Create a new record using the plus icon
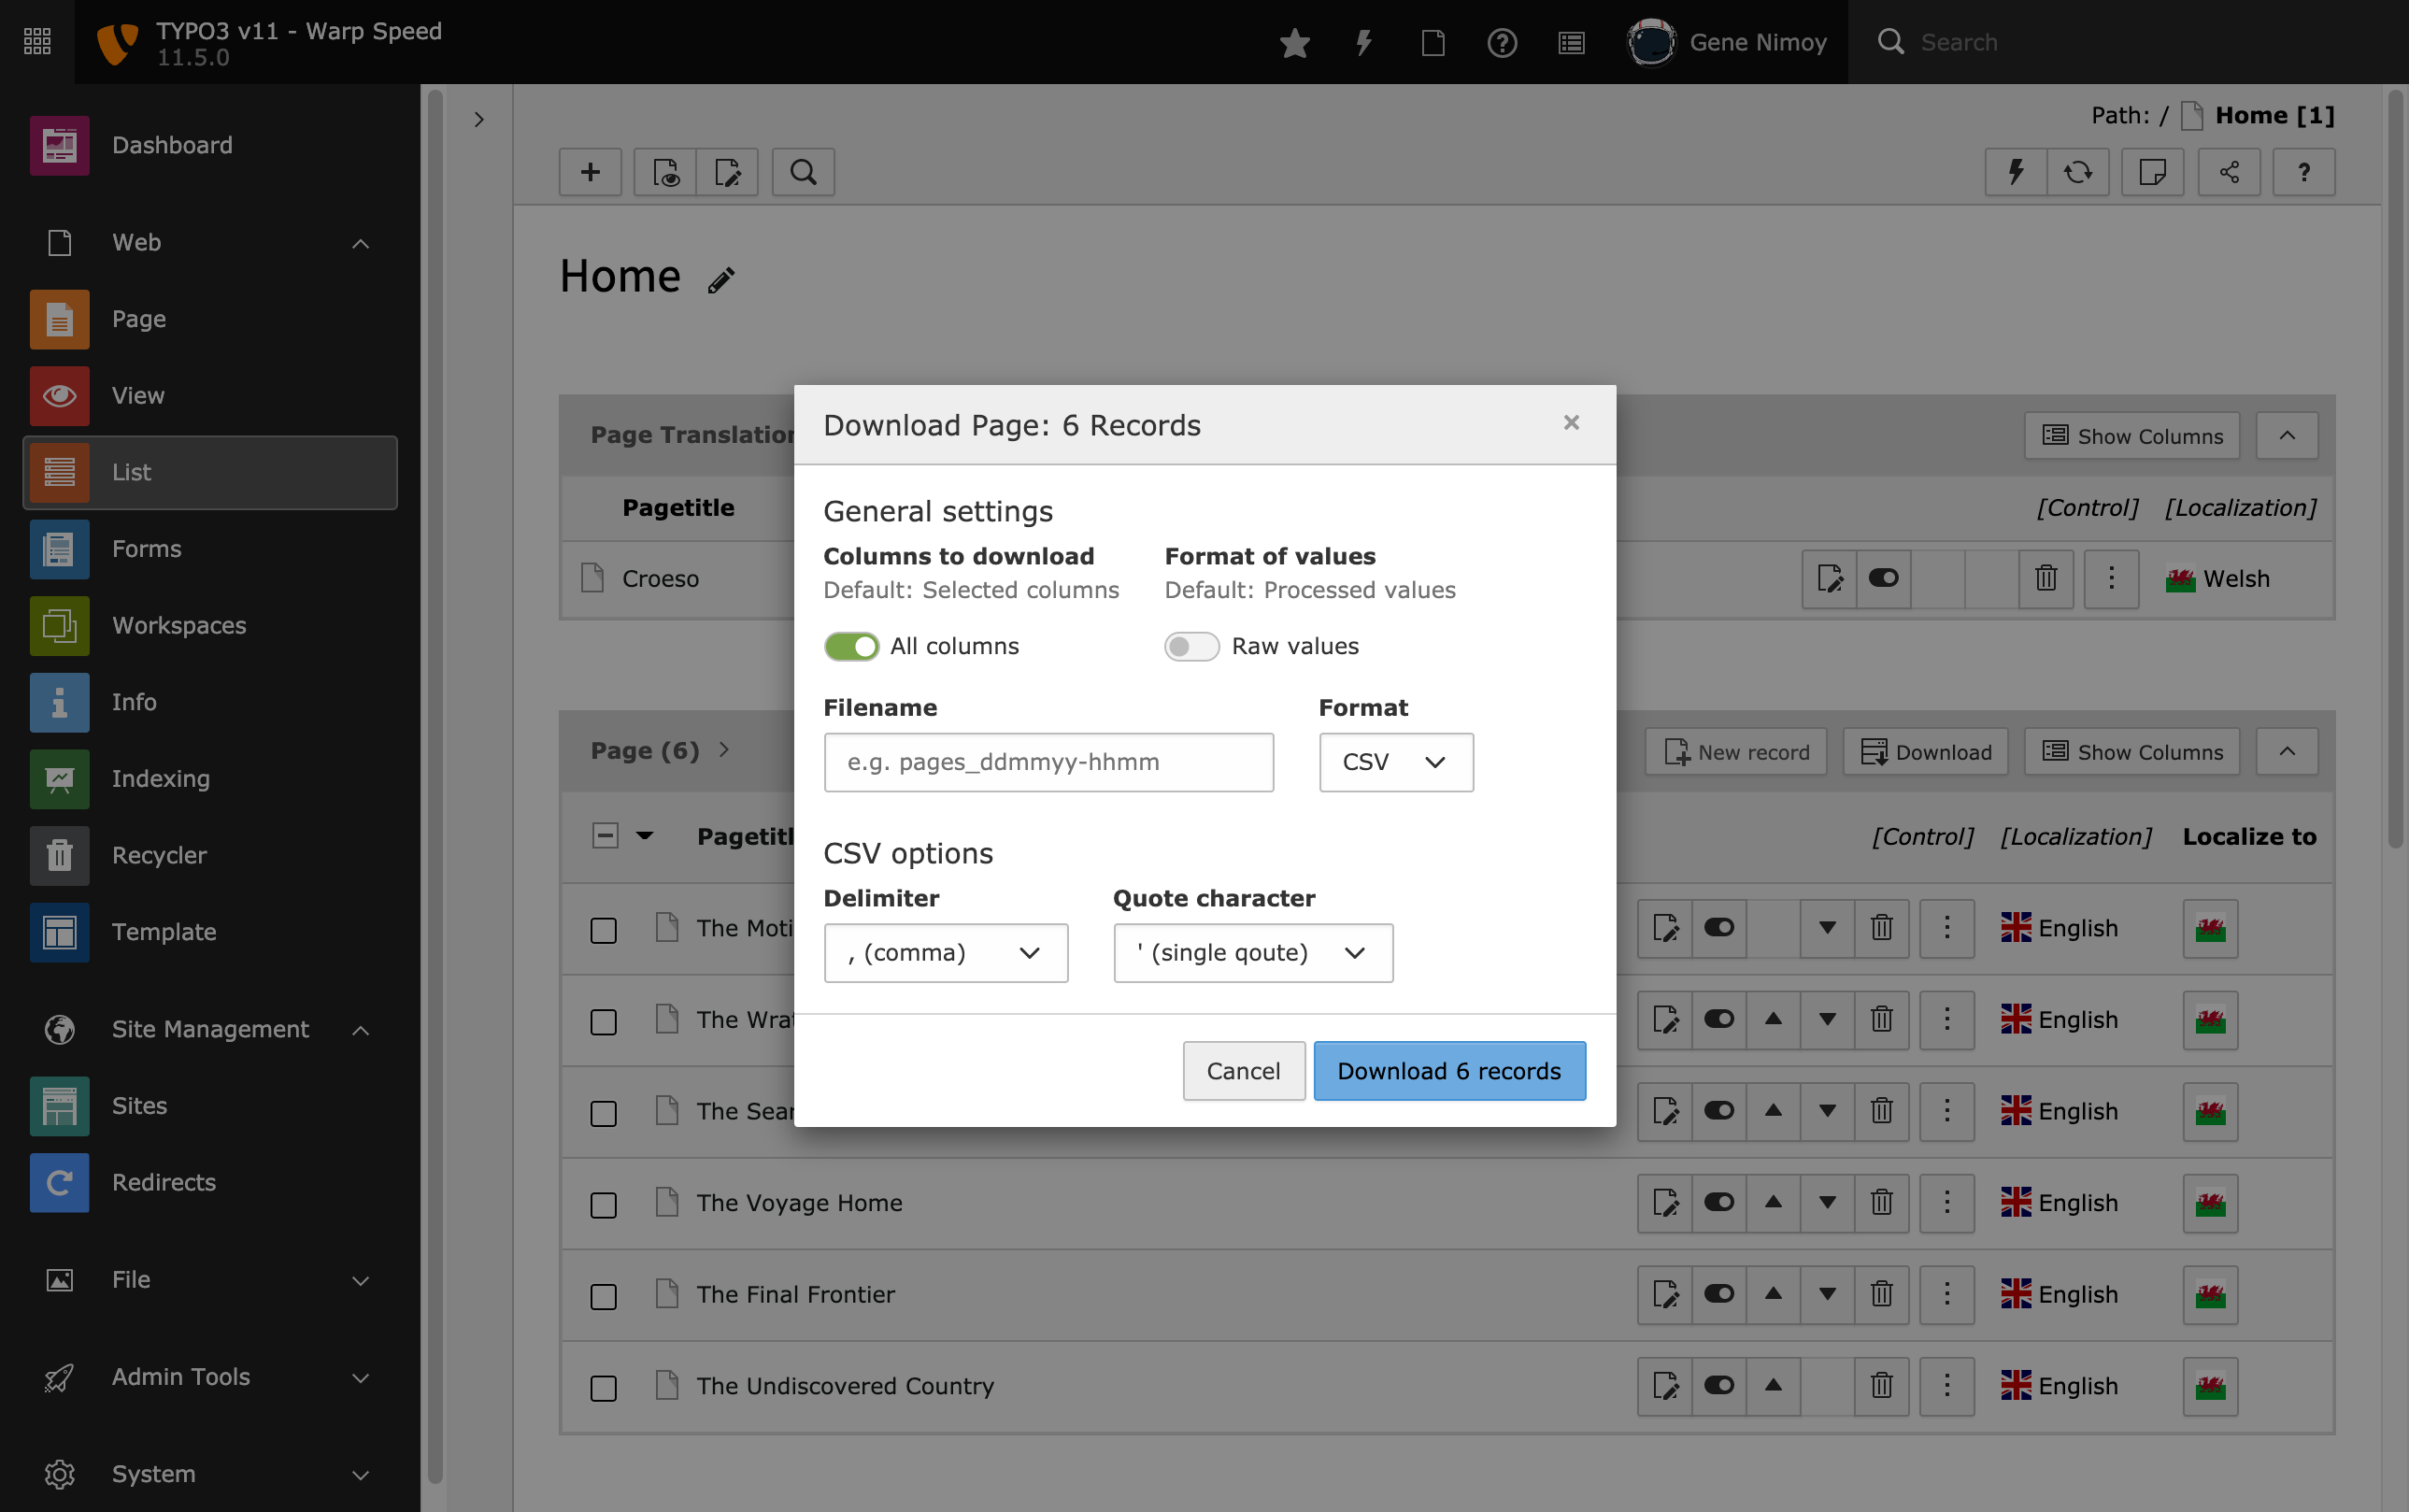Viewport: 2409px width, 1512px height. 590,172
